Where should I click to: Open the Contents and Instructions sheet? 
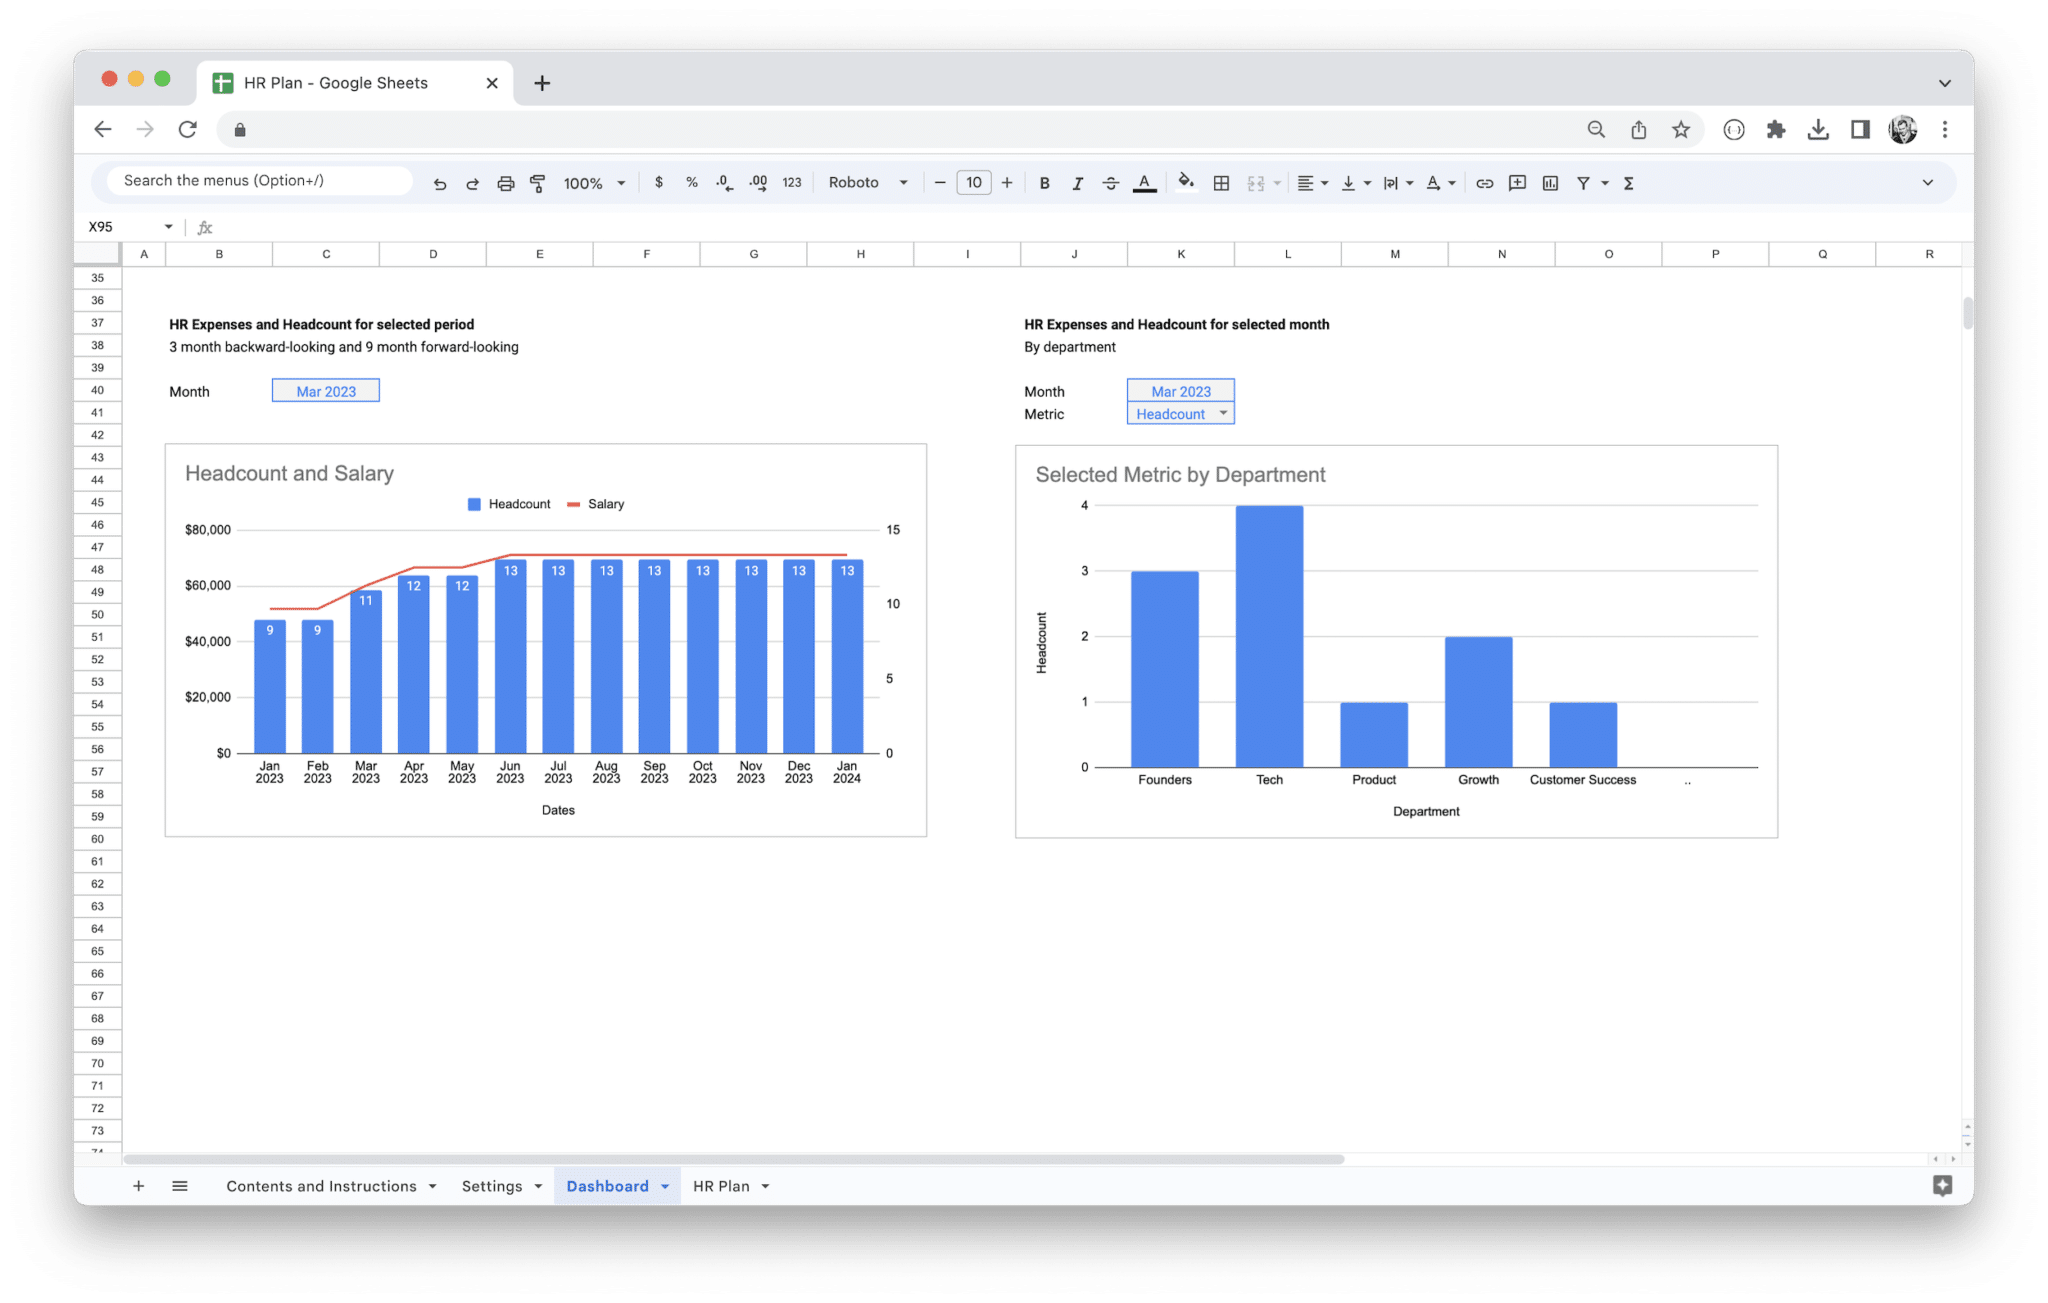(x=322, y=1185)
